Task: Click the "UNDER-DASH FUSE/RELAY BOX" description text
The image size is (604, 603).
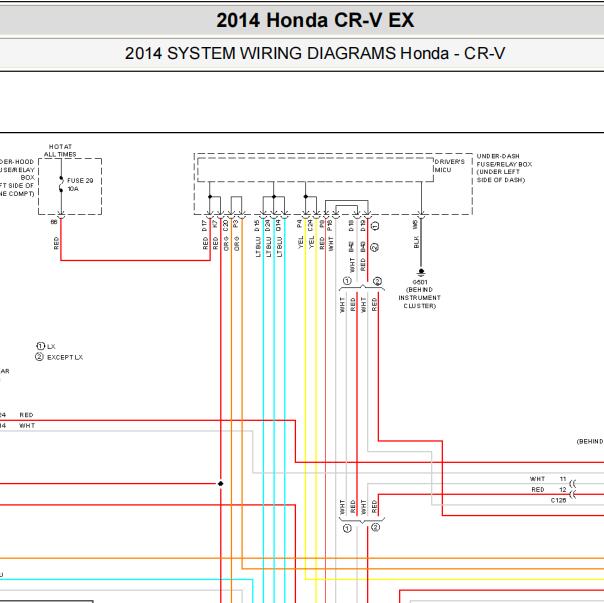Action: click(x=504, y=168)
